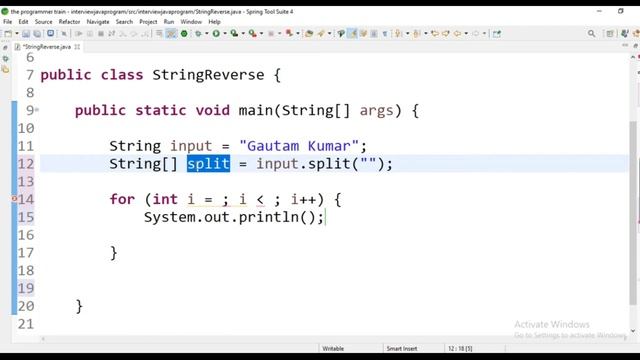Open the New file dropdown arrow

(x=17, y=33)
